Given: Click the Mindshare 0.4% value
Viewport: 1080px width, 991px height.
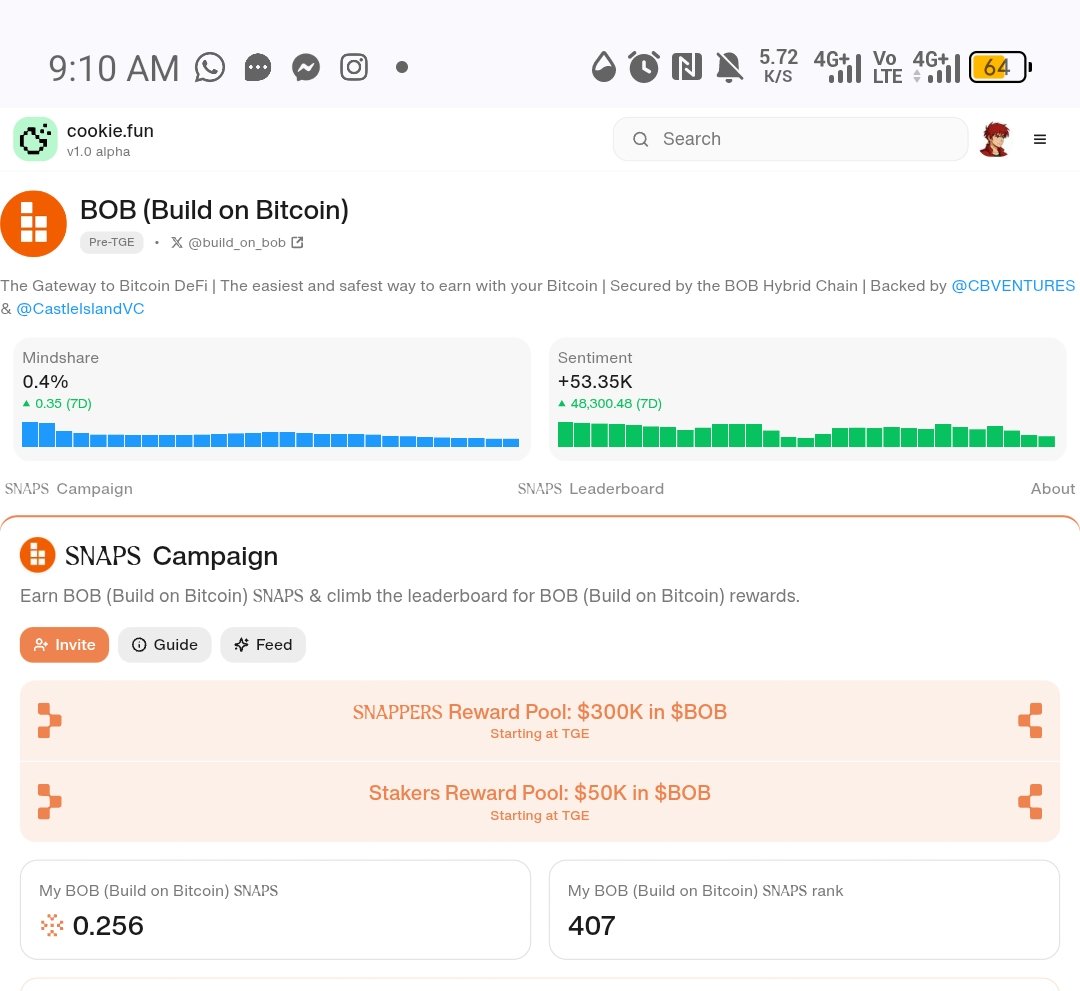Looking at the screenshot, I should click(45, 382).
